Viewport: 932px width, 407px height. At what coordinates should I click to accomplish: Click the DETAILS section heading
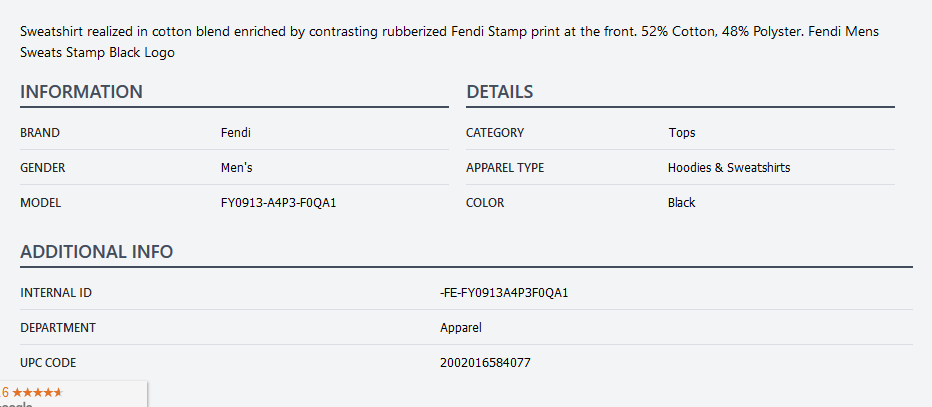[x=499, y=92]
